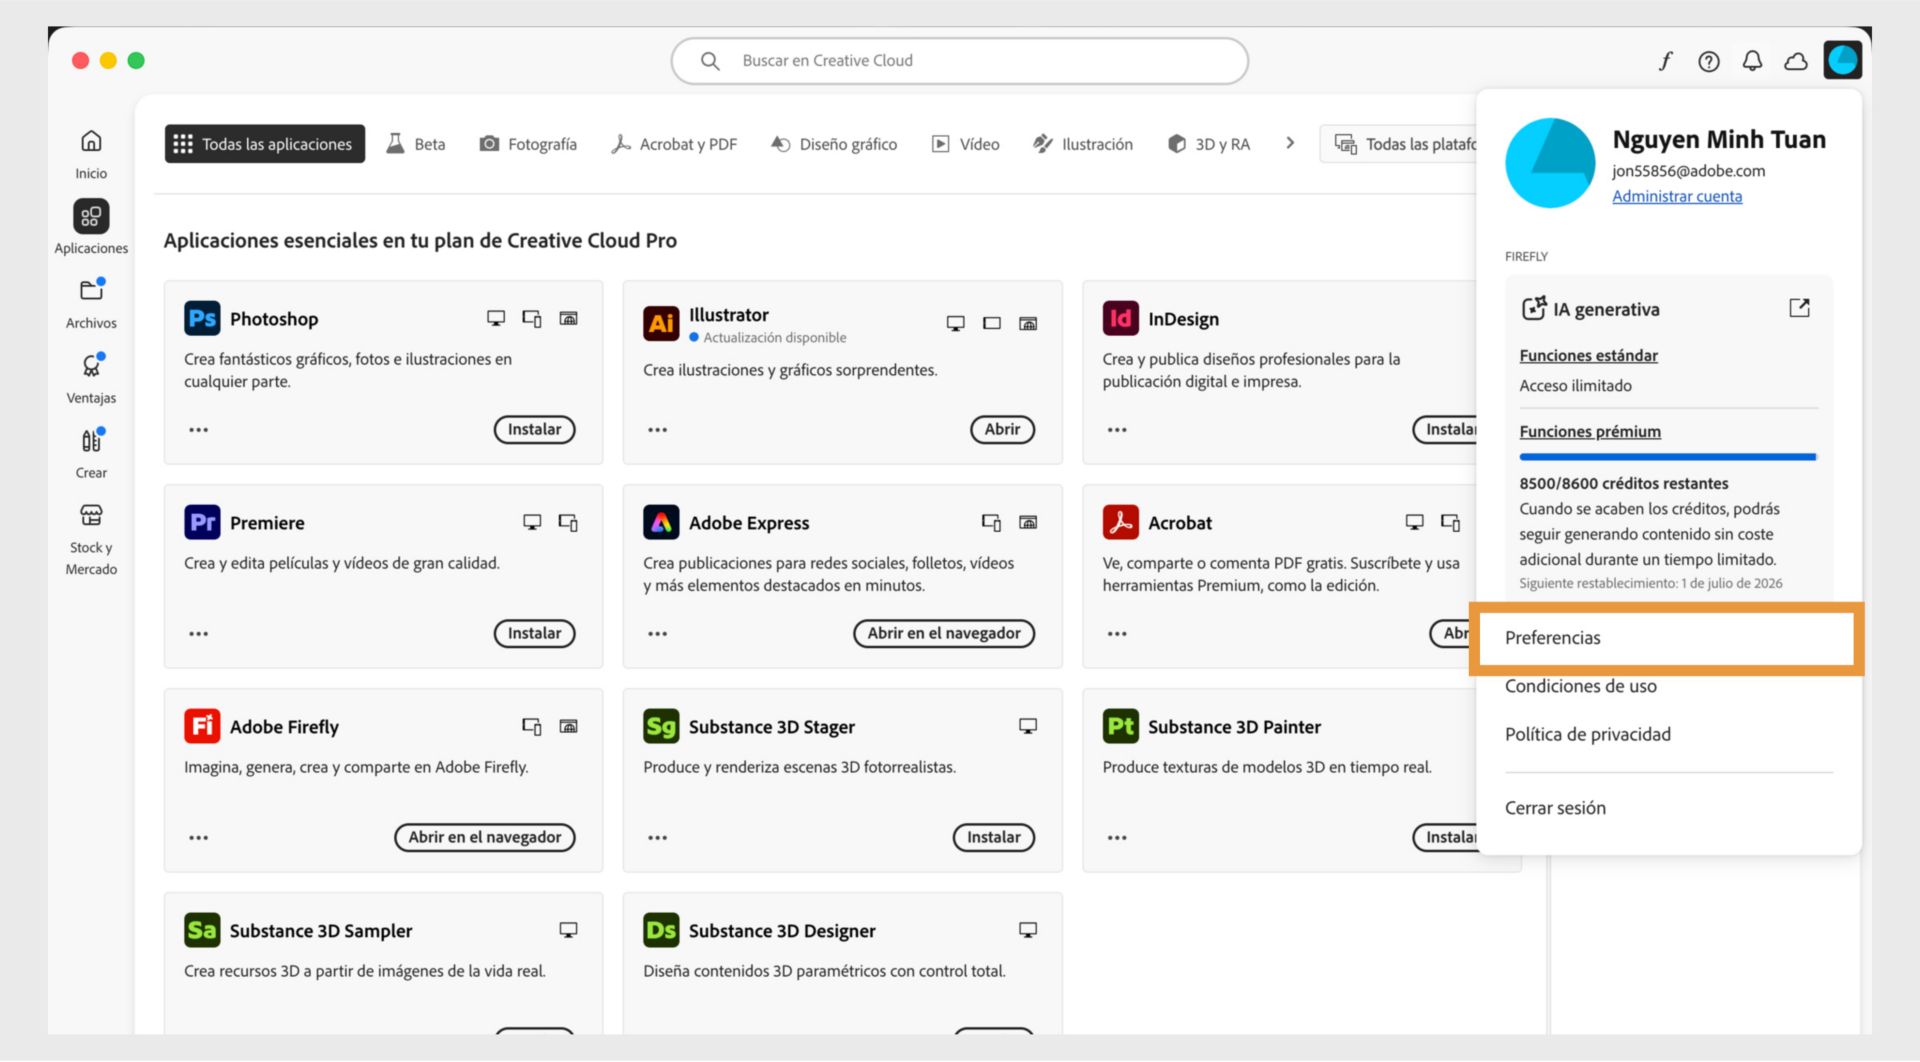Open Illustrator with Abrir button
This screenshot has height=1062, width=1920.
[x=1002, y=429]
